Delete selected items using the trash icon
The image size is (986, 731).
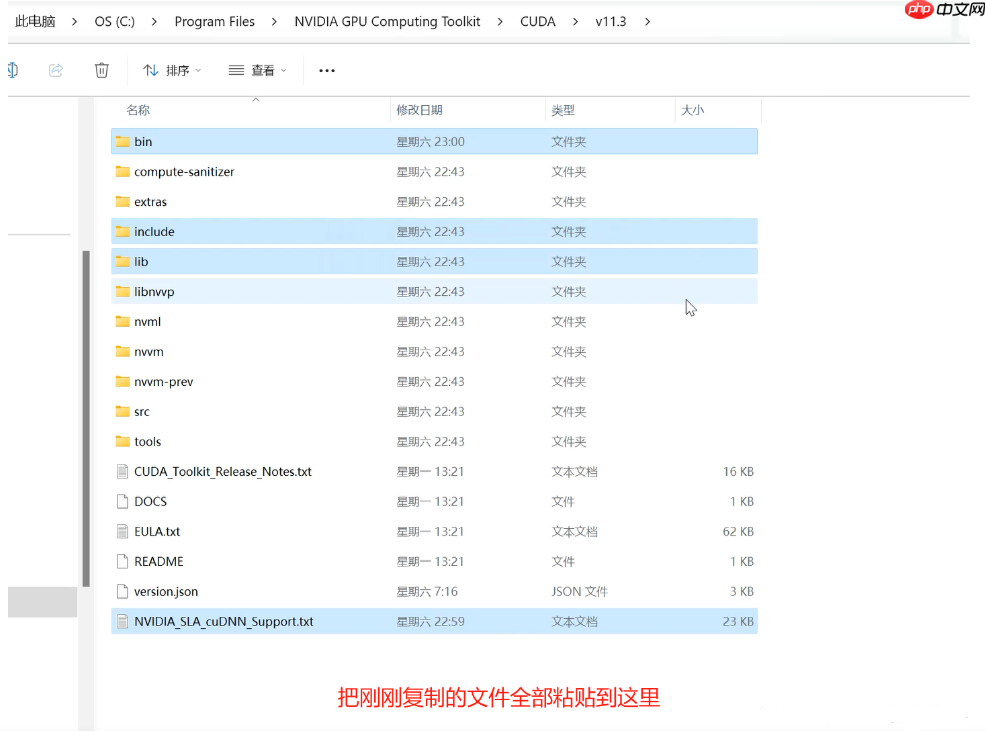pos(100,70)
